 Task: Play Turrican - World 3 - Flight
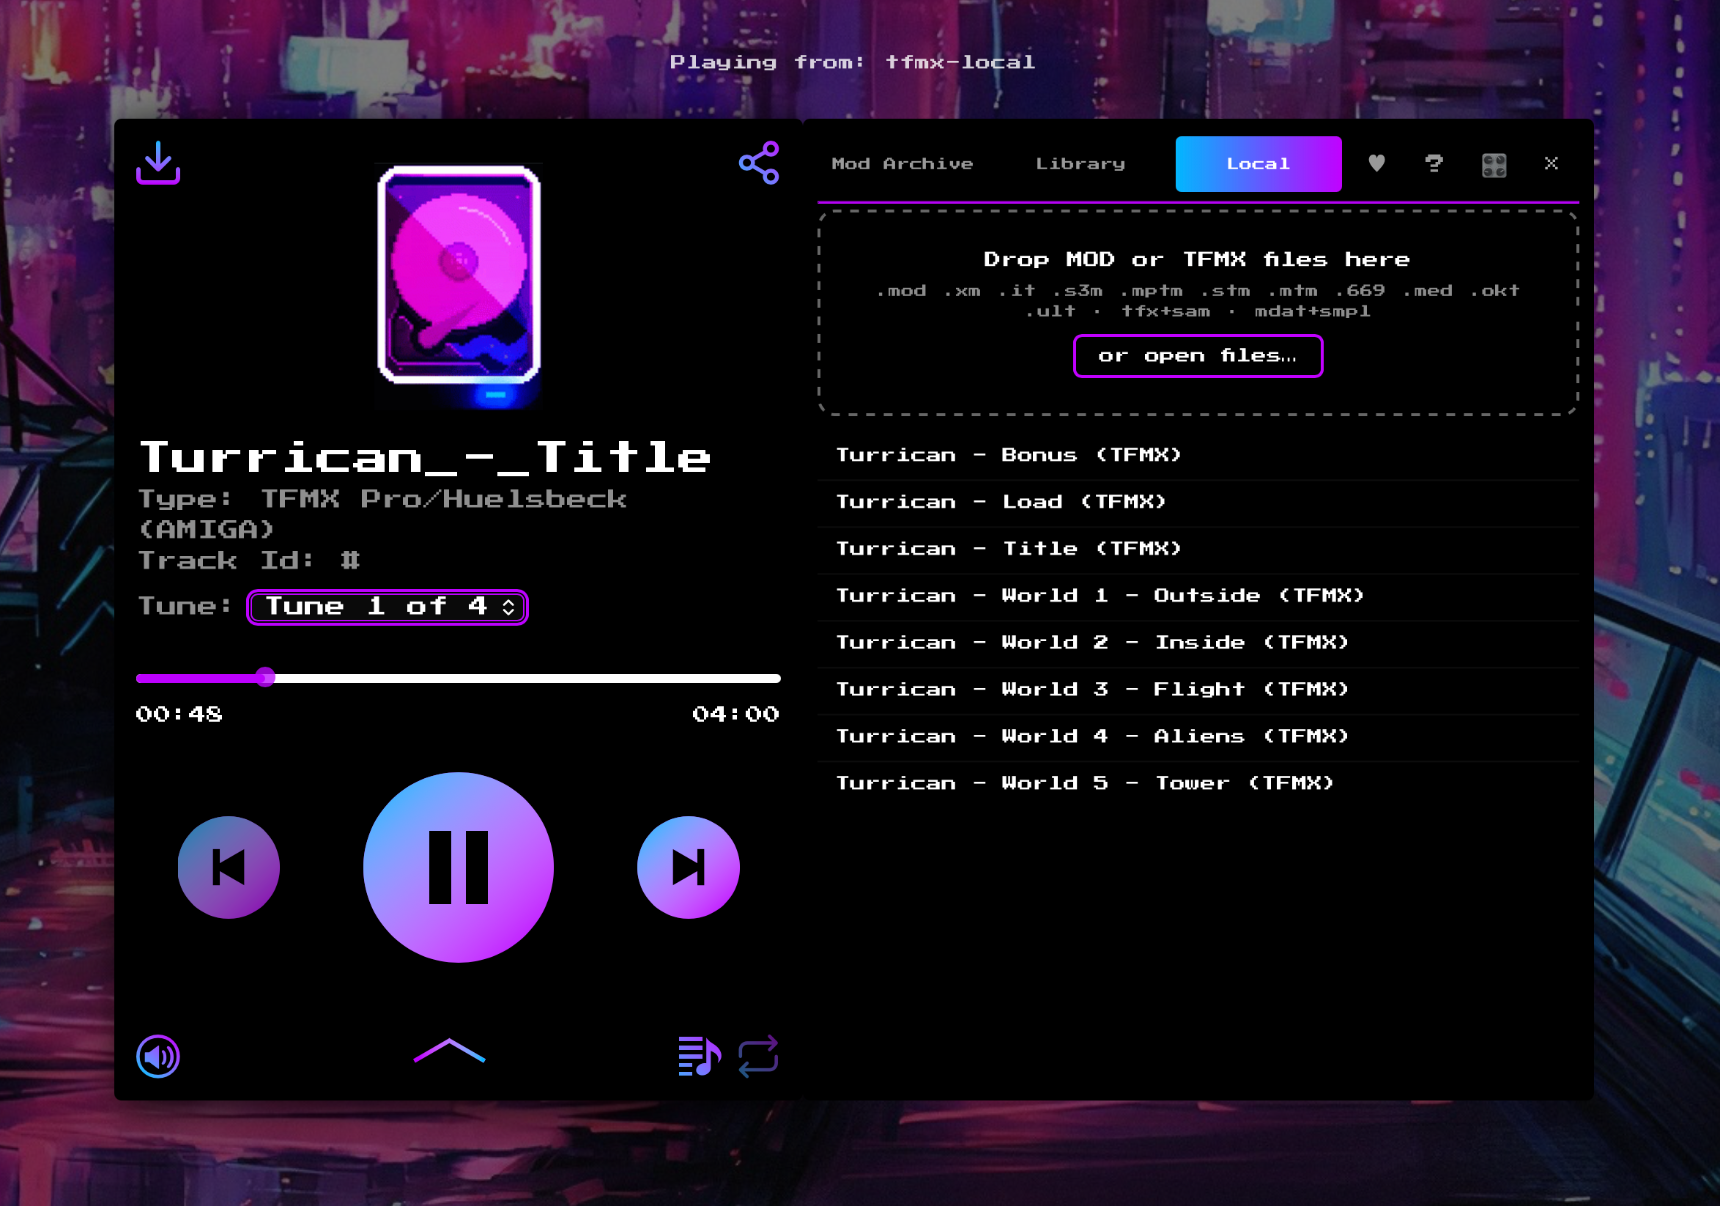click(1198, 690)
